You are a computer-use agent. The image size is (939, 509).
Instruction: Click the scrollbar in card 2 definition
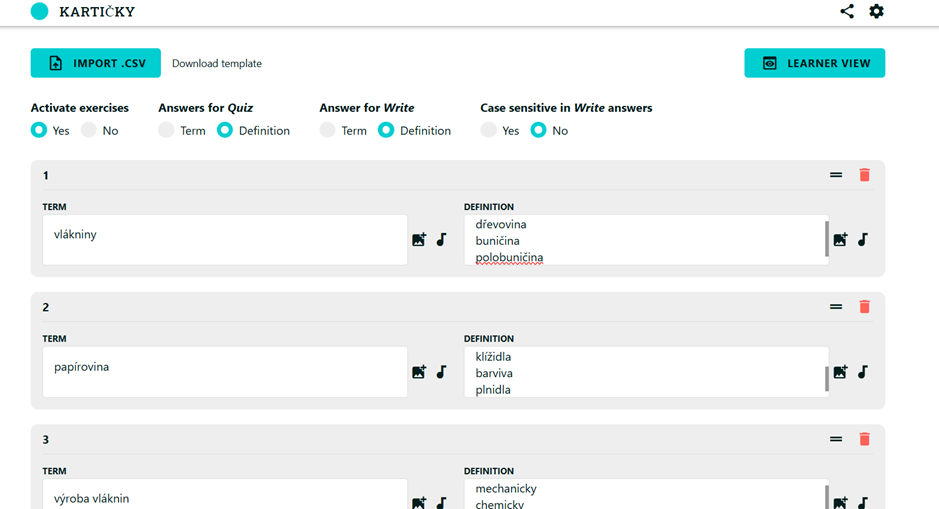click(826, 378)
